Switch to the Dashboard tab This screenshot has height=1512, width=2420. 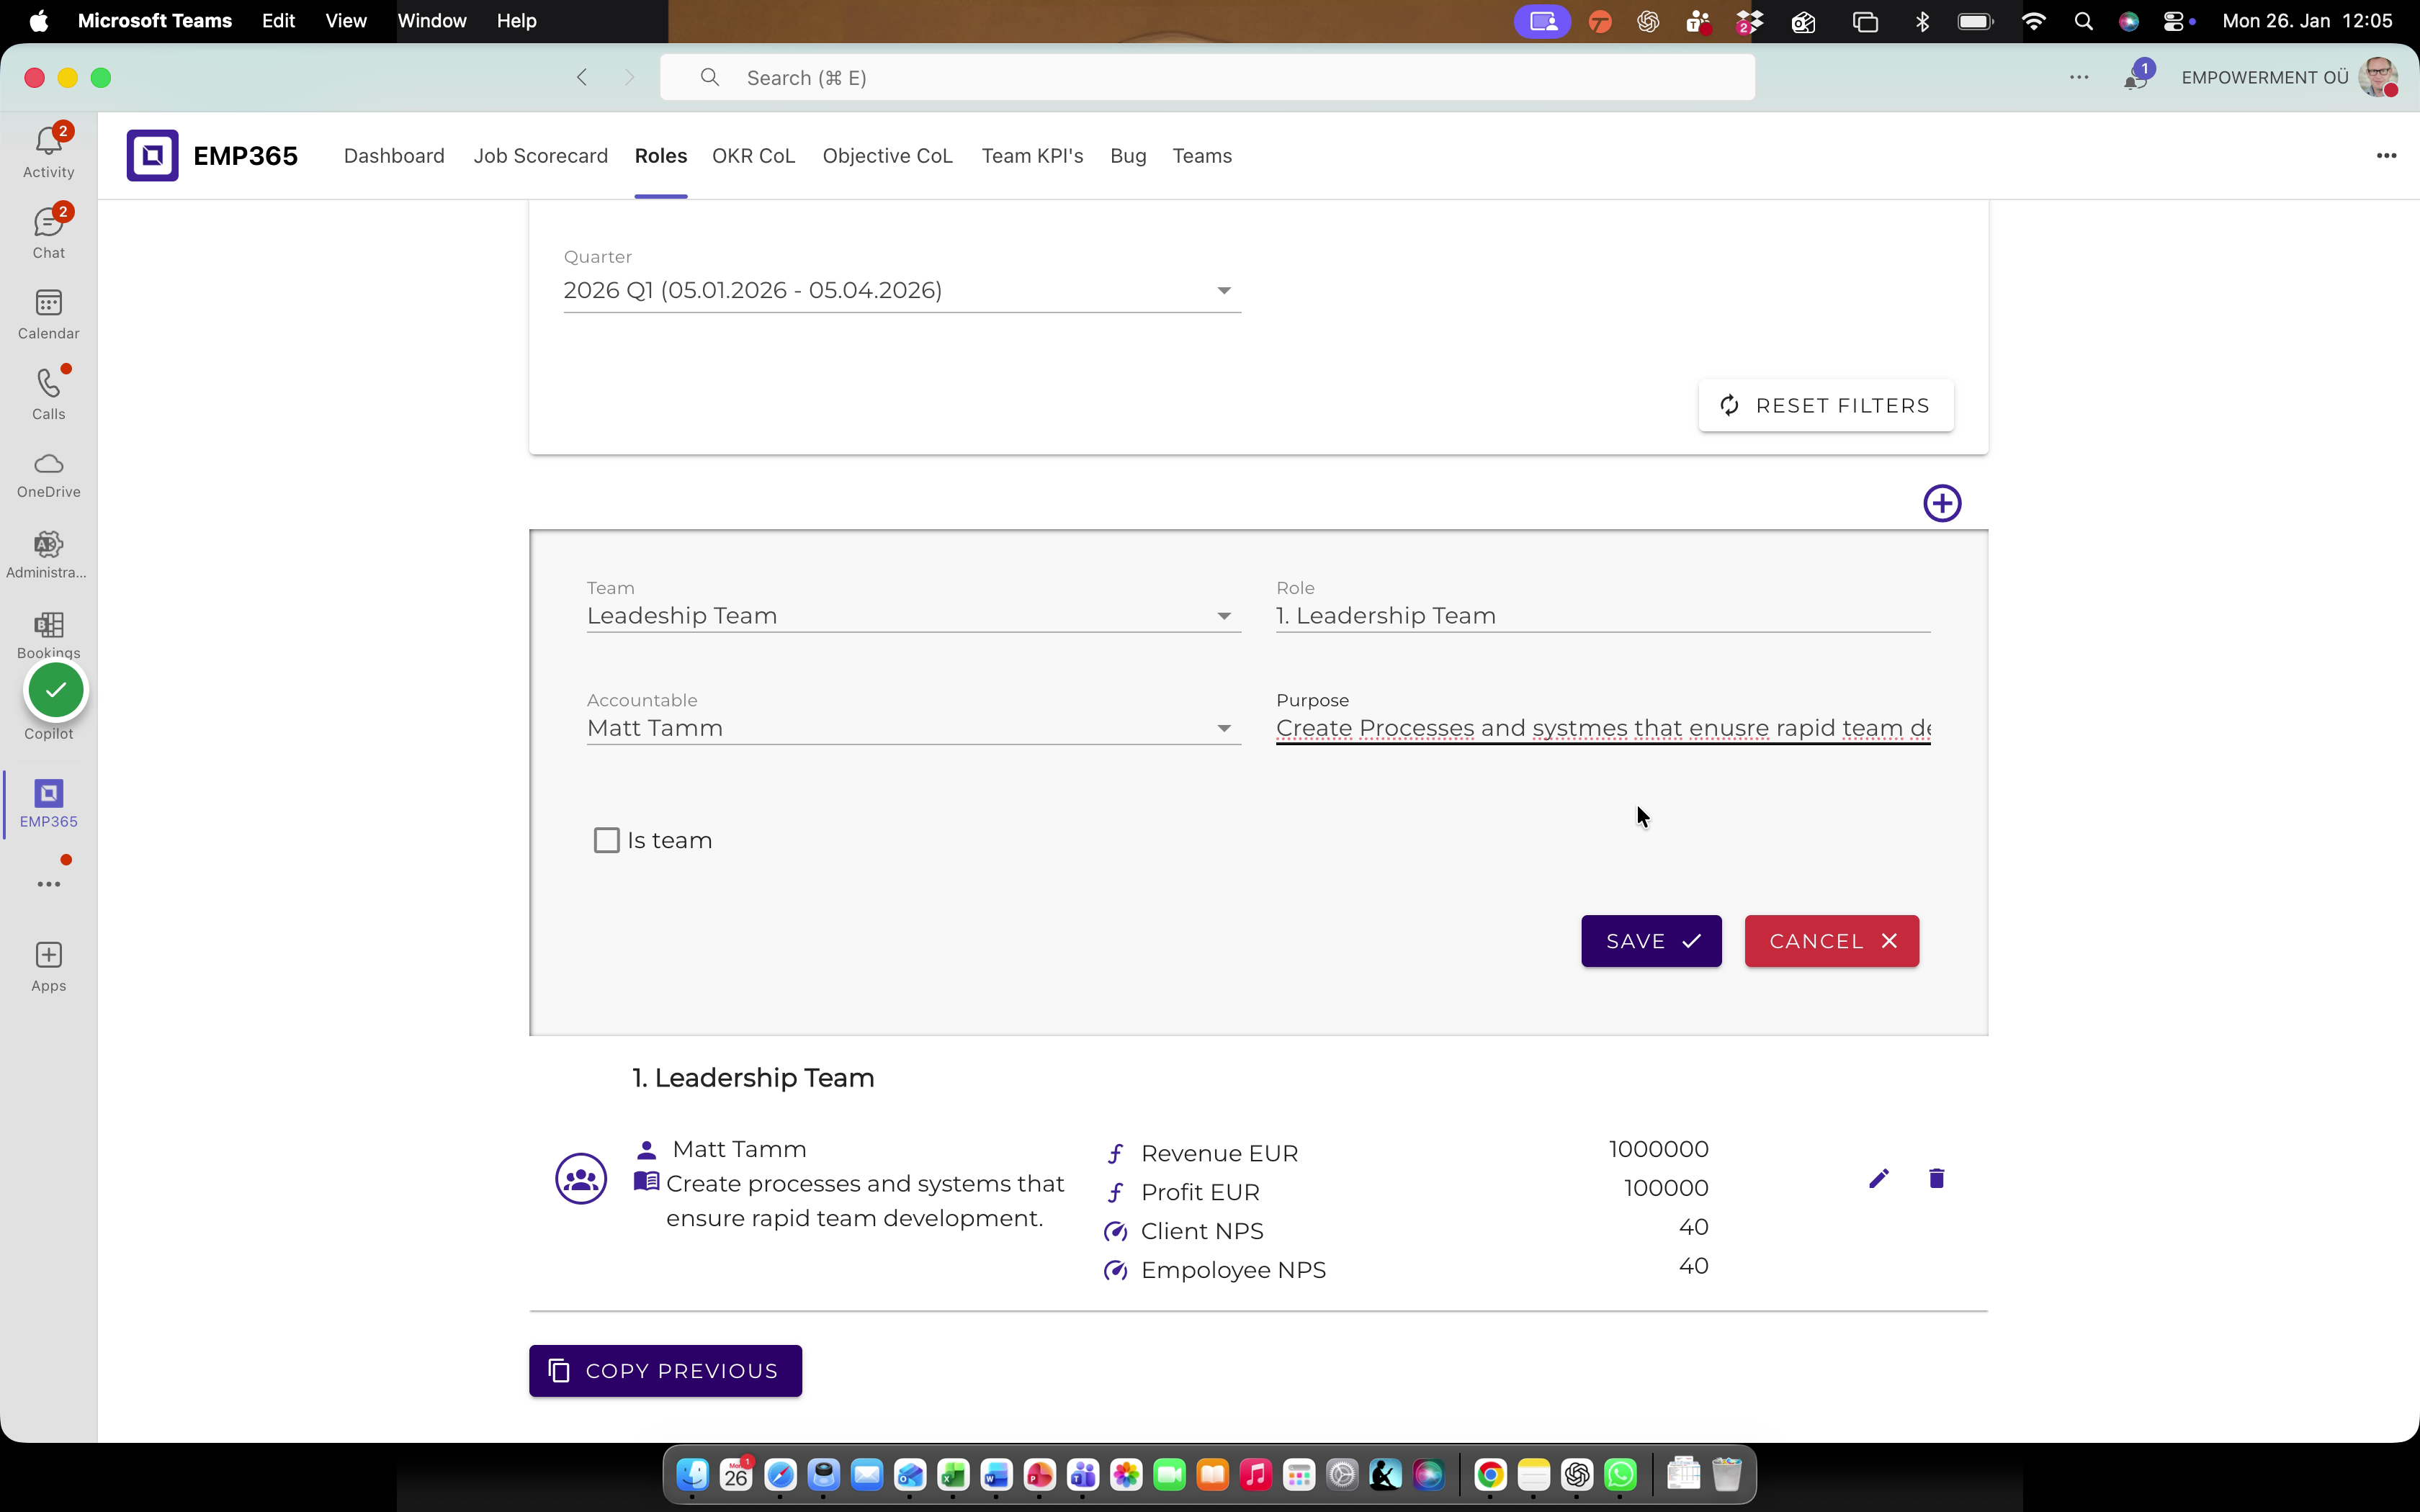pyautogui.click(x=394, y=156)
